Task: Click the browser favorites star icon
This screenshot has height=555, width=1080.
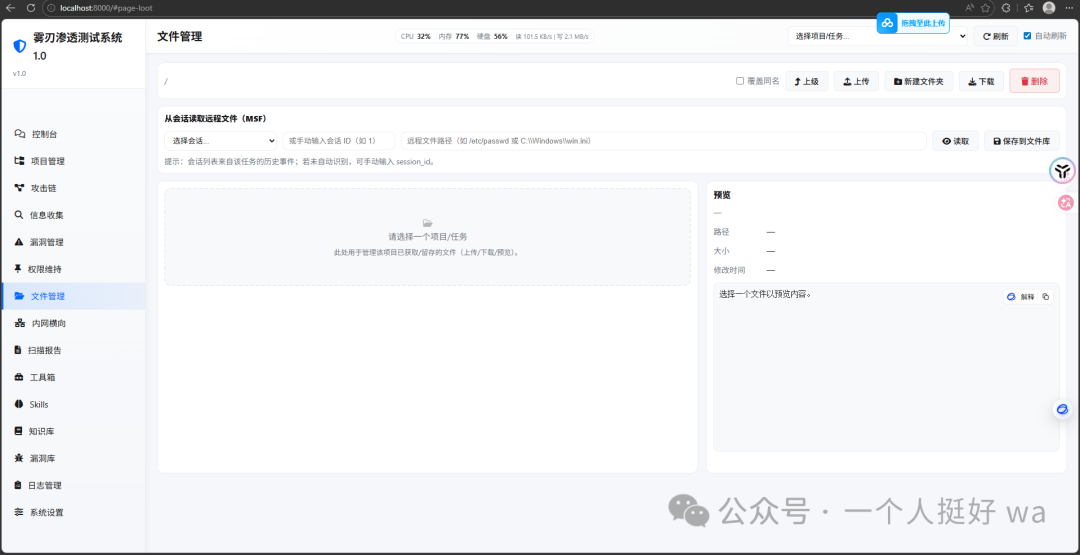Action: pyautogui.click(x=986, y=8)
